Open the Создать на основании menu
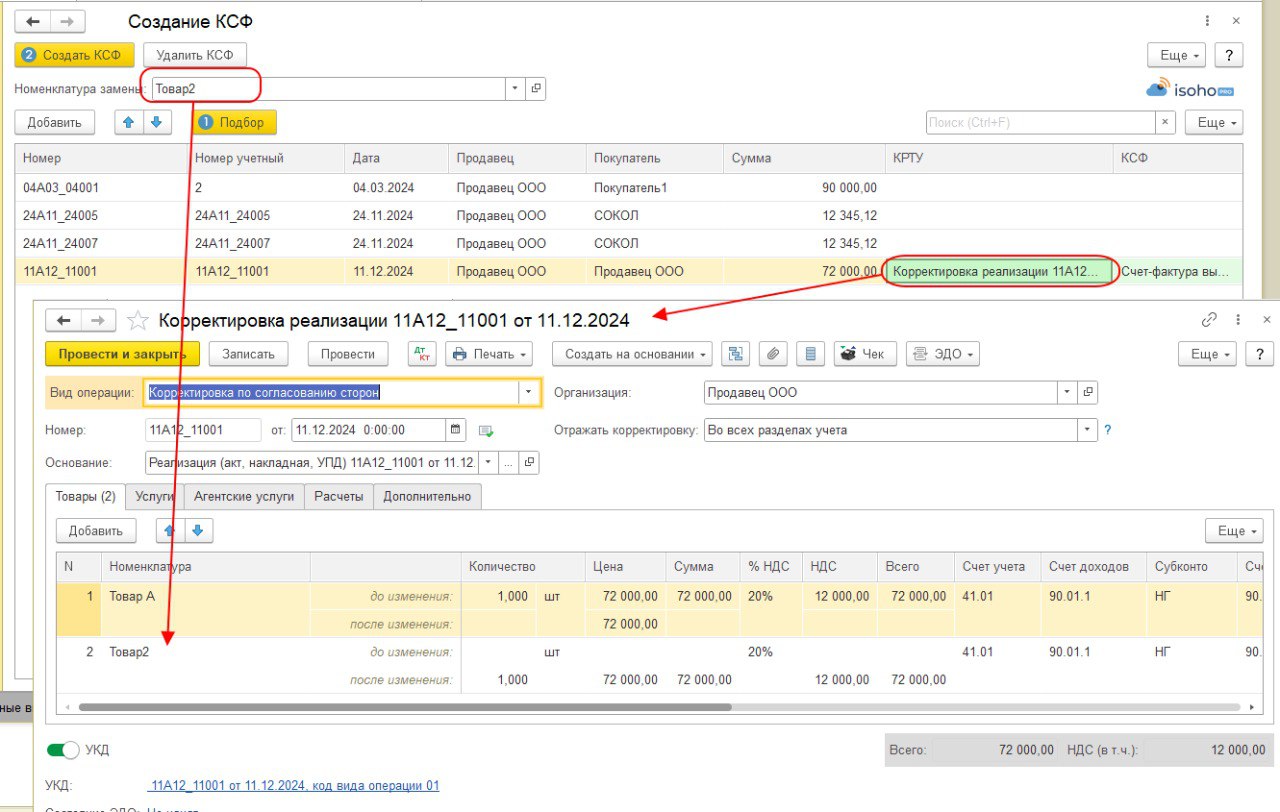1280x812 pixels. tap(631, 354)
